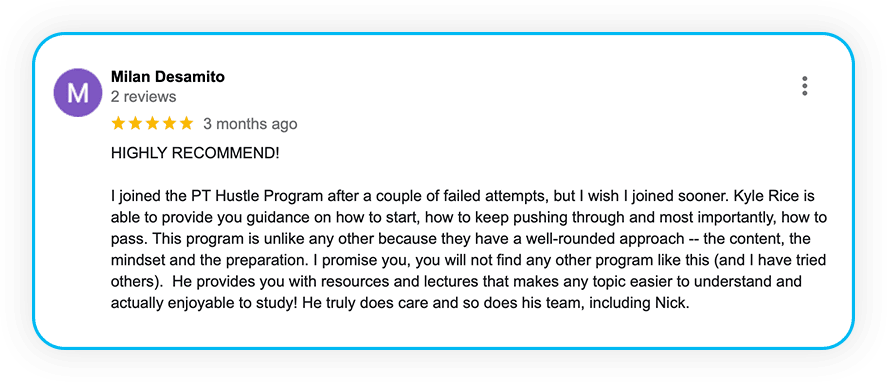This screenshot has height=382, width=887.
Task: Click the purple M profile avatar
Action: pos(77,93)
